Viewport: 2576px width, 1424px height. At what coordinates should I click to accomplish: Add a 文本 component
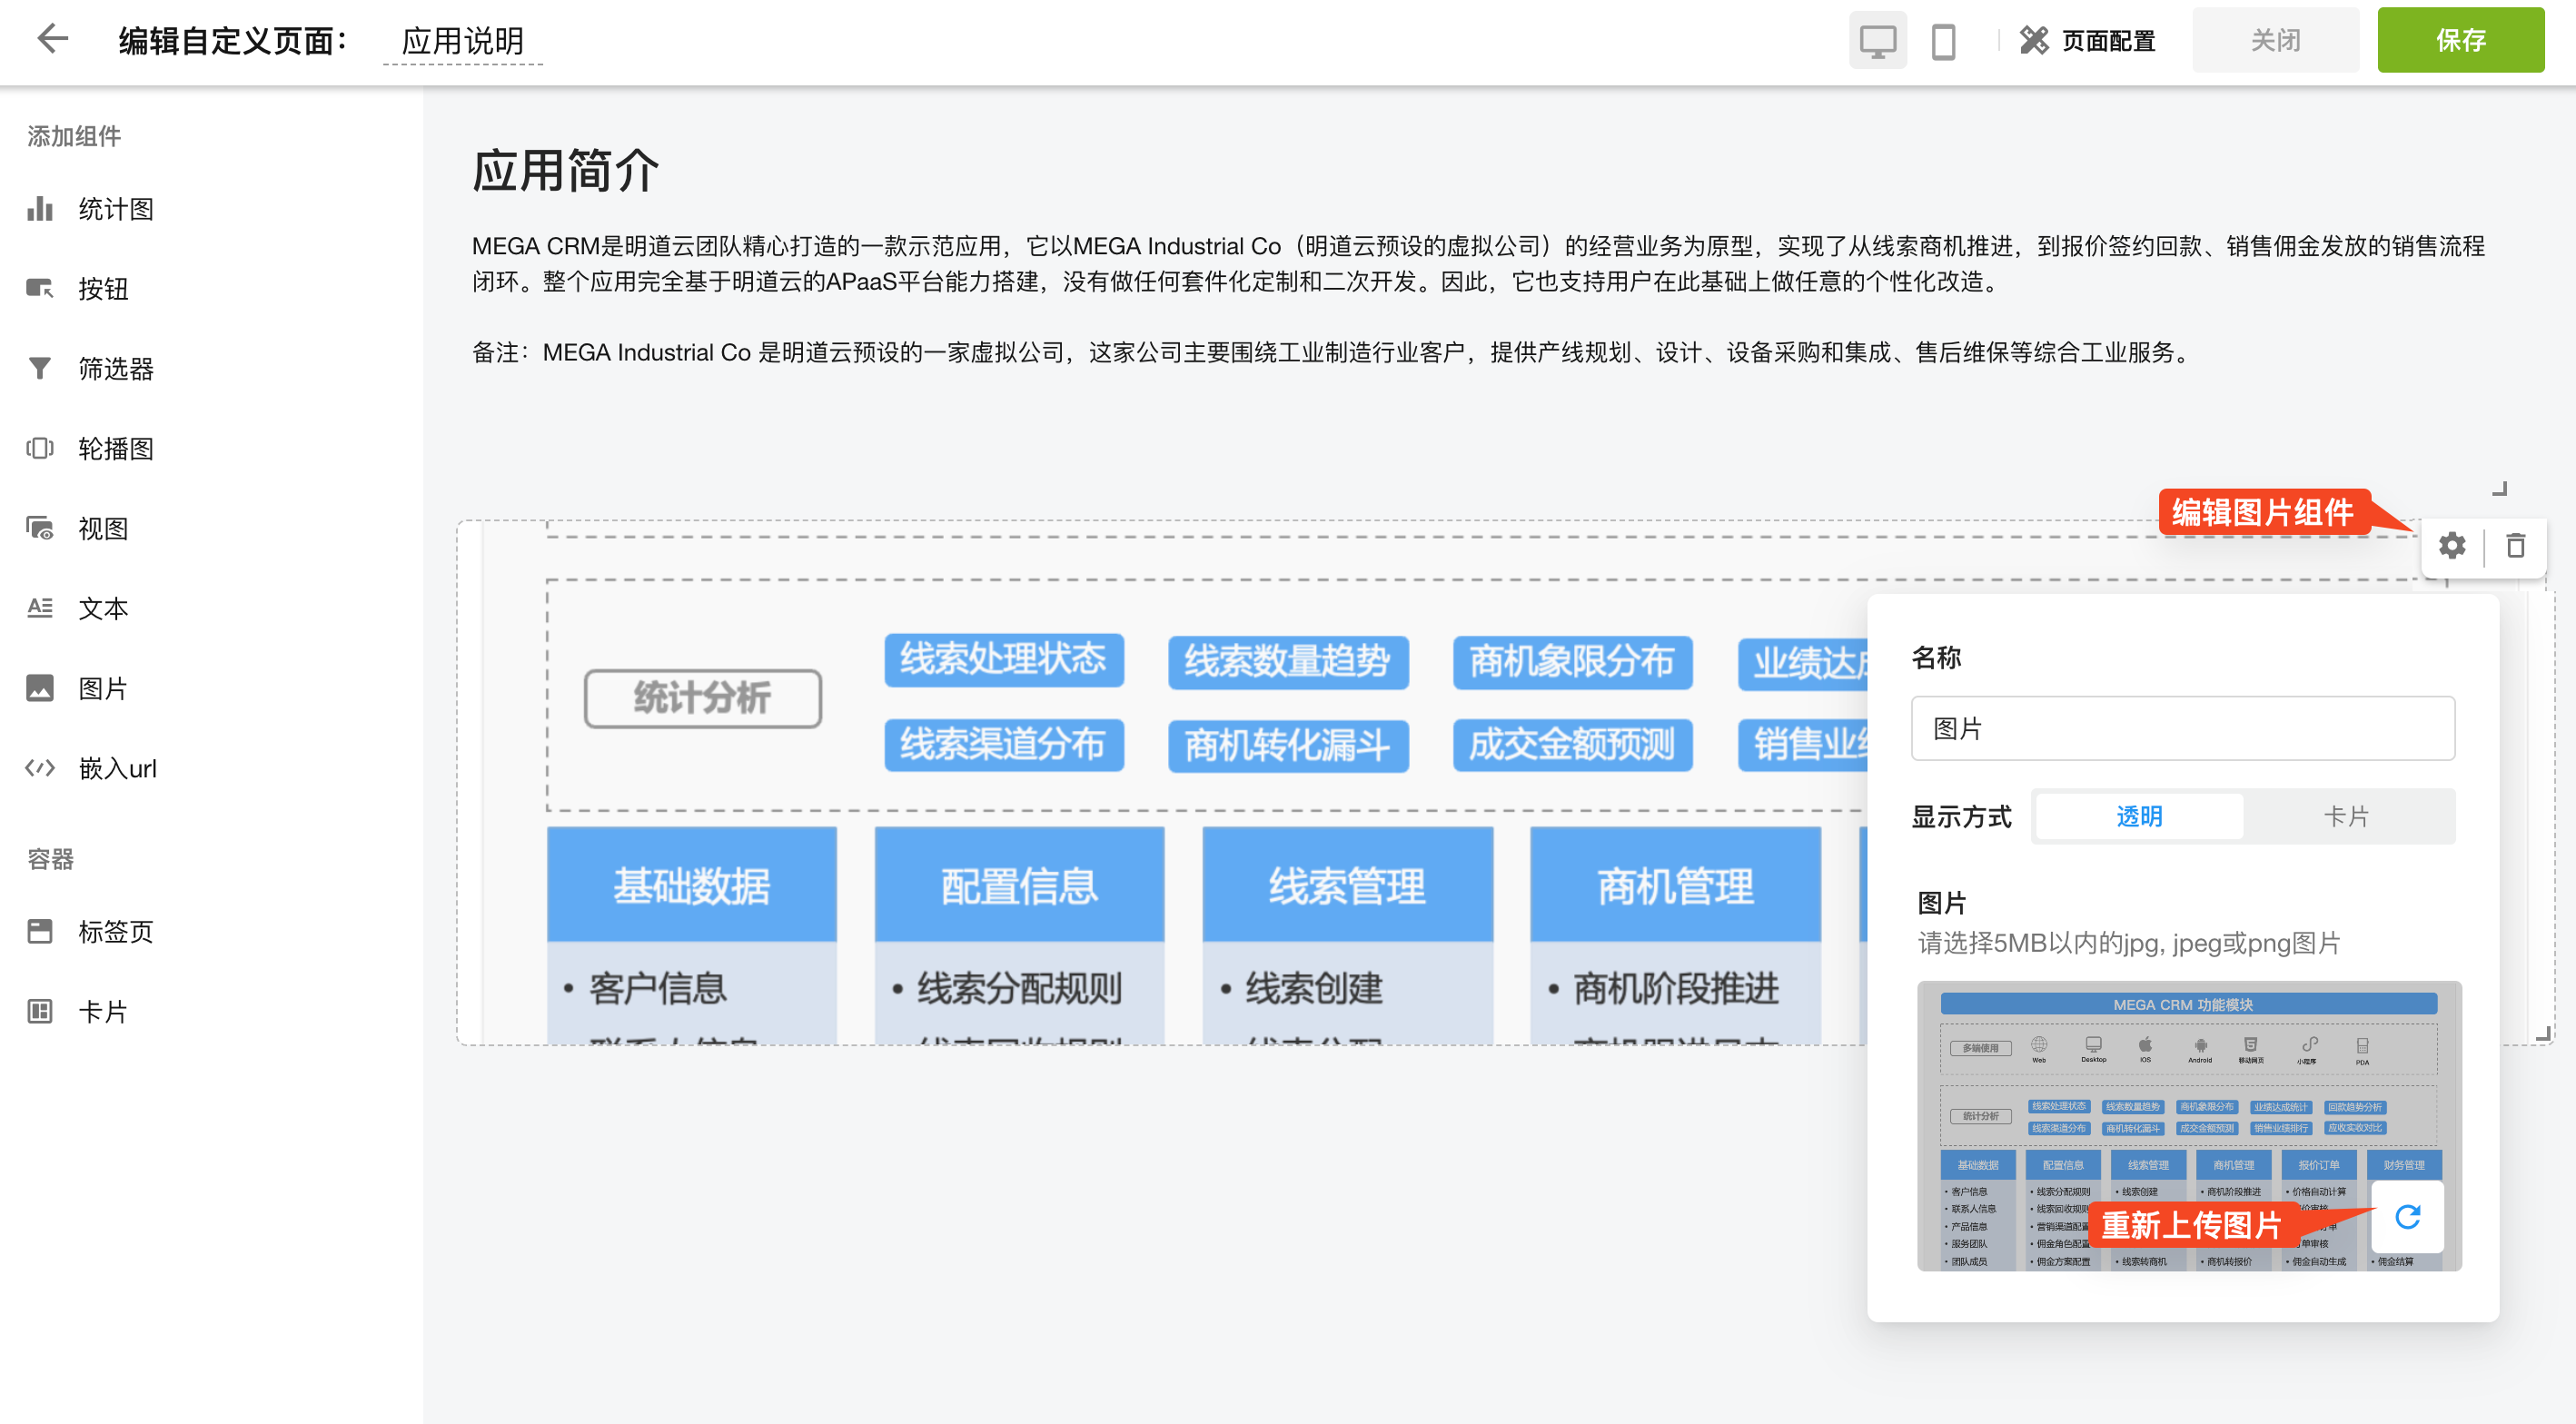click(x=103, y=609)
